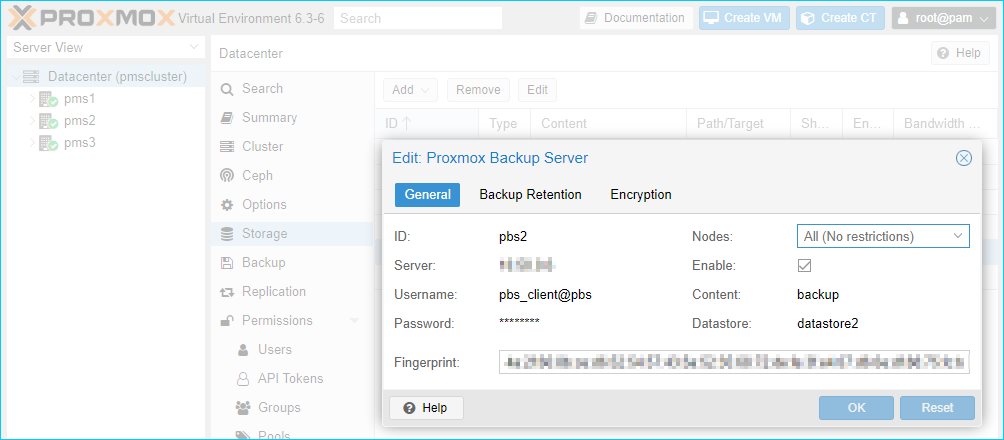Focus the top Search field
This screenshot has height=440, width=1004.
[x=417, y=18]
